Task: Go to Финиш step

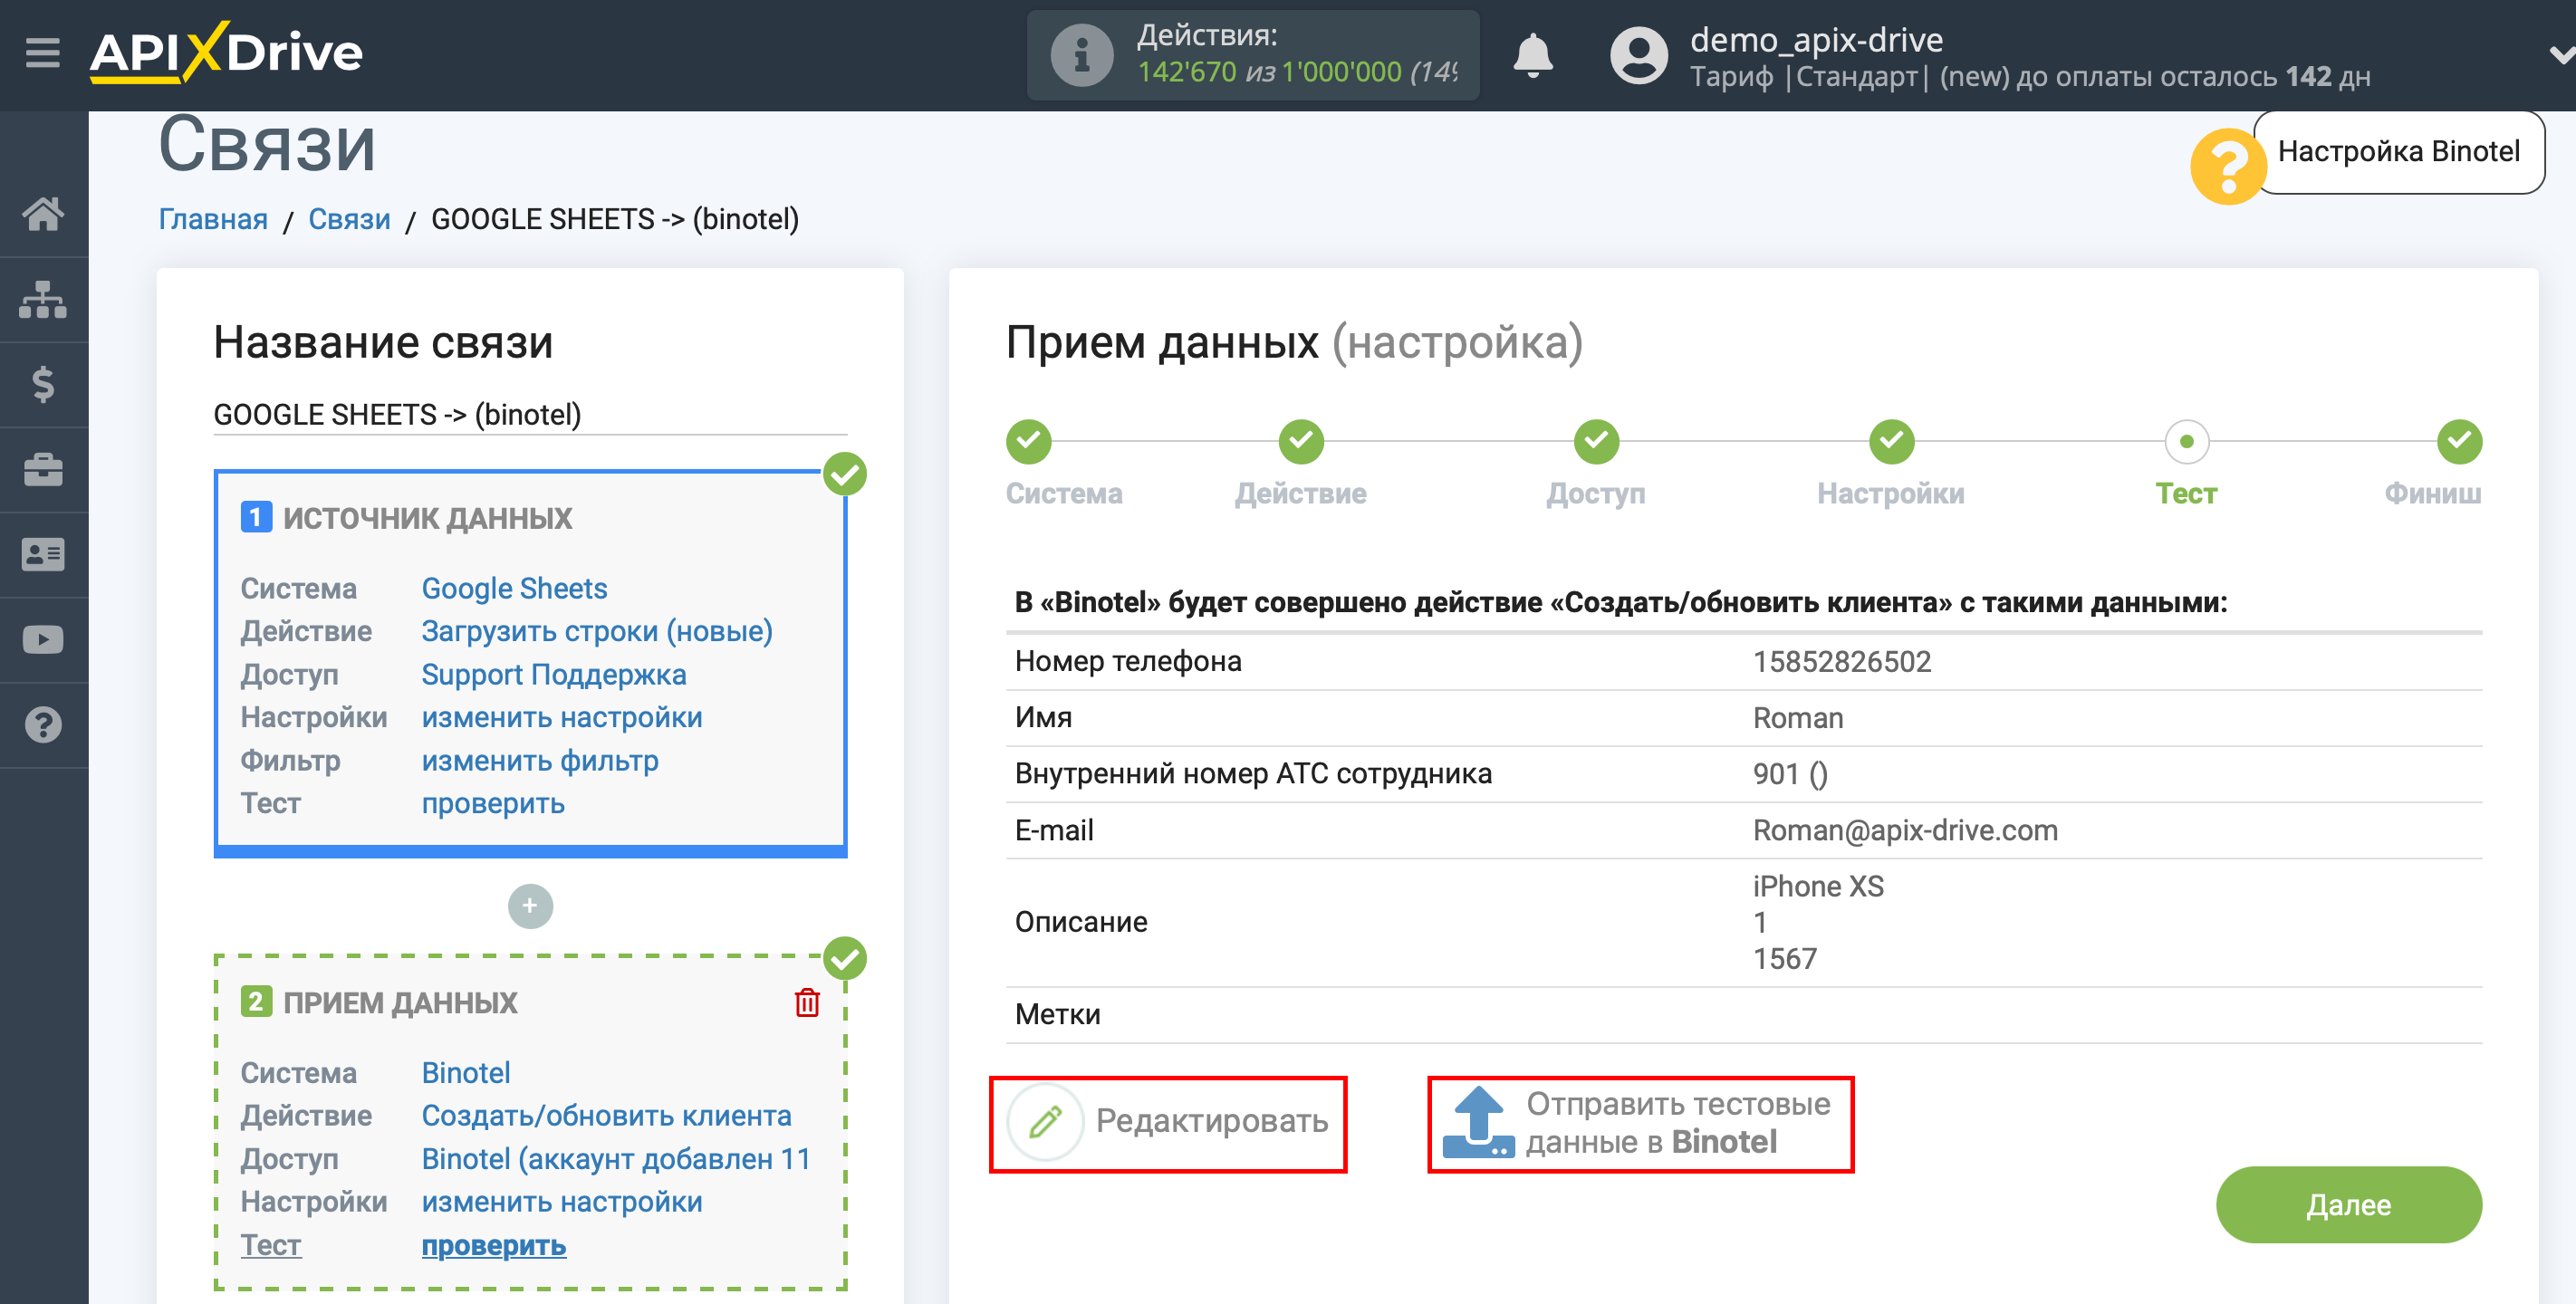Action: (x=2459, y=441)
